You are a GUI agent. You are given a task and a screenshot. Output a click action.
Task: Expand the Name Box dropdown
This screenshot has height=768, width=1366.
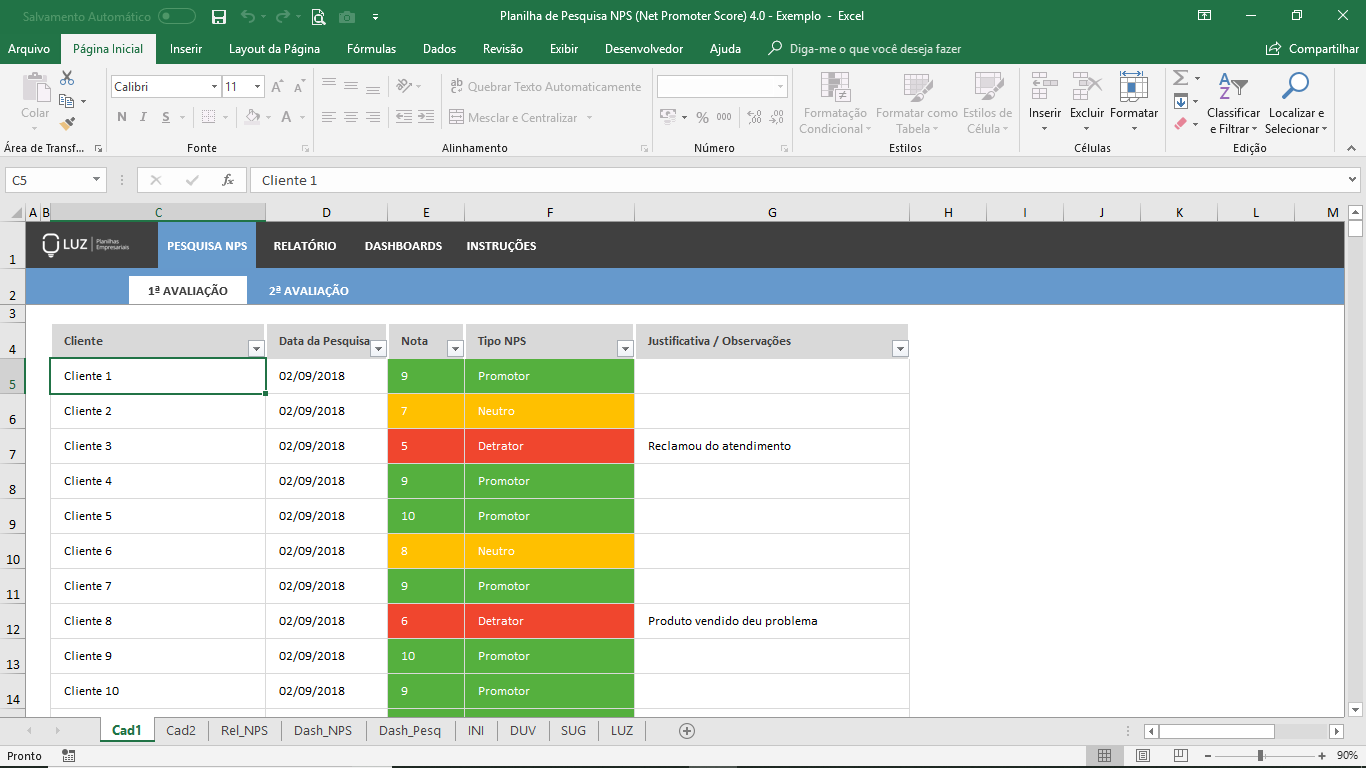pyautogui.click(x=97, y=180)
